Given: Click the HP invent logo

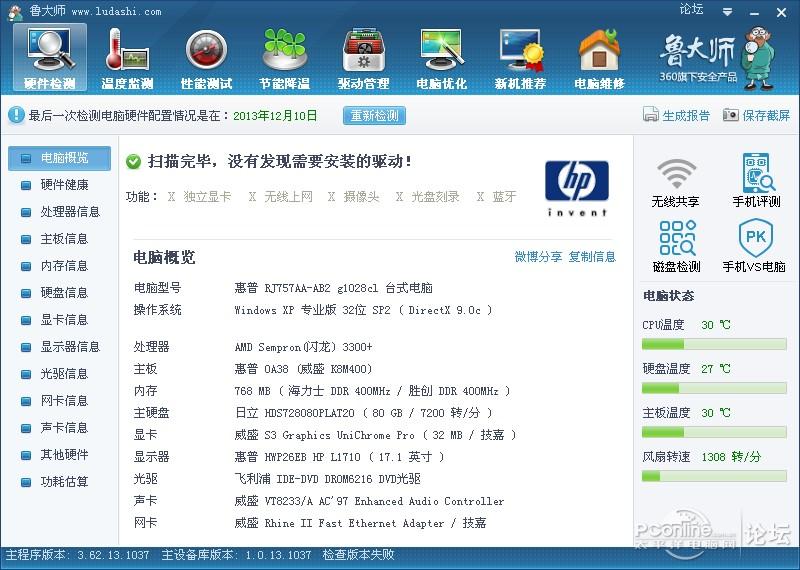Looking at the screenshot, I should point(577,188).
